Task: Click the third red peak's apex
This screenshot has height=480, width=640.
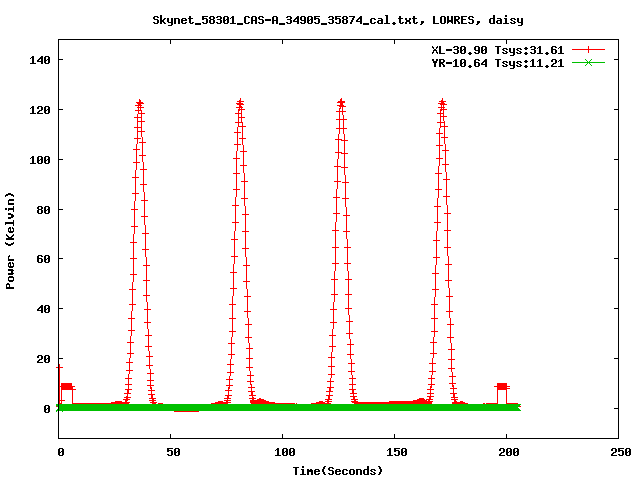Action: click(x=341, y=102)
